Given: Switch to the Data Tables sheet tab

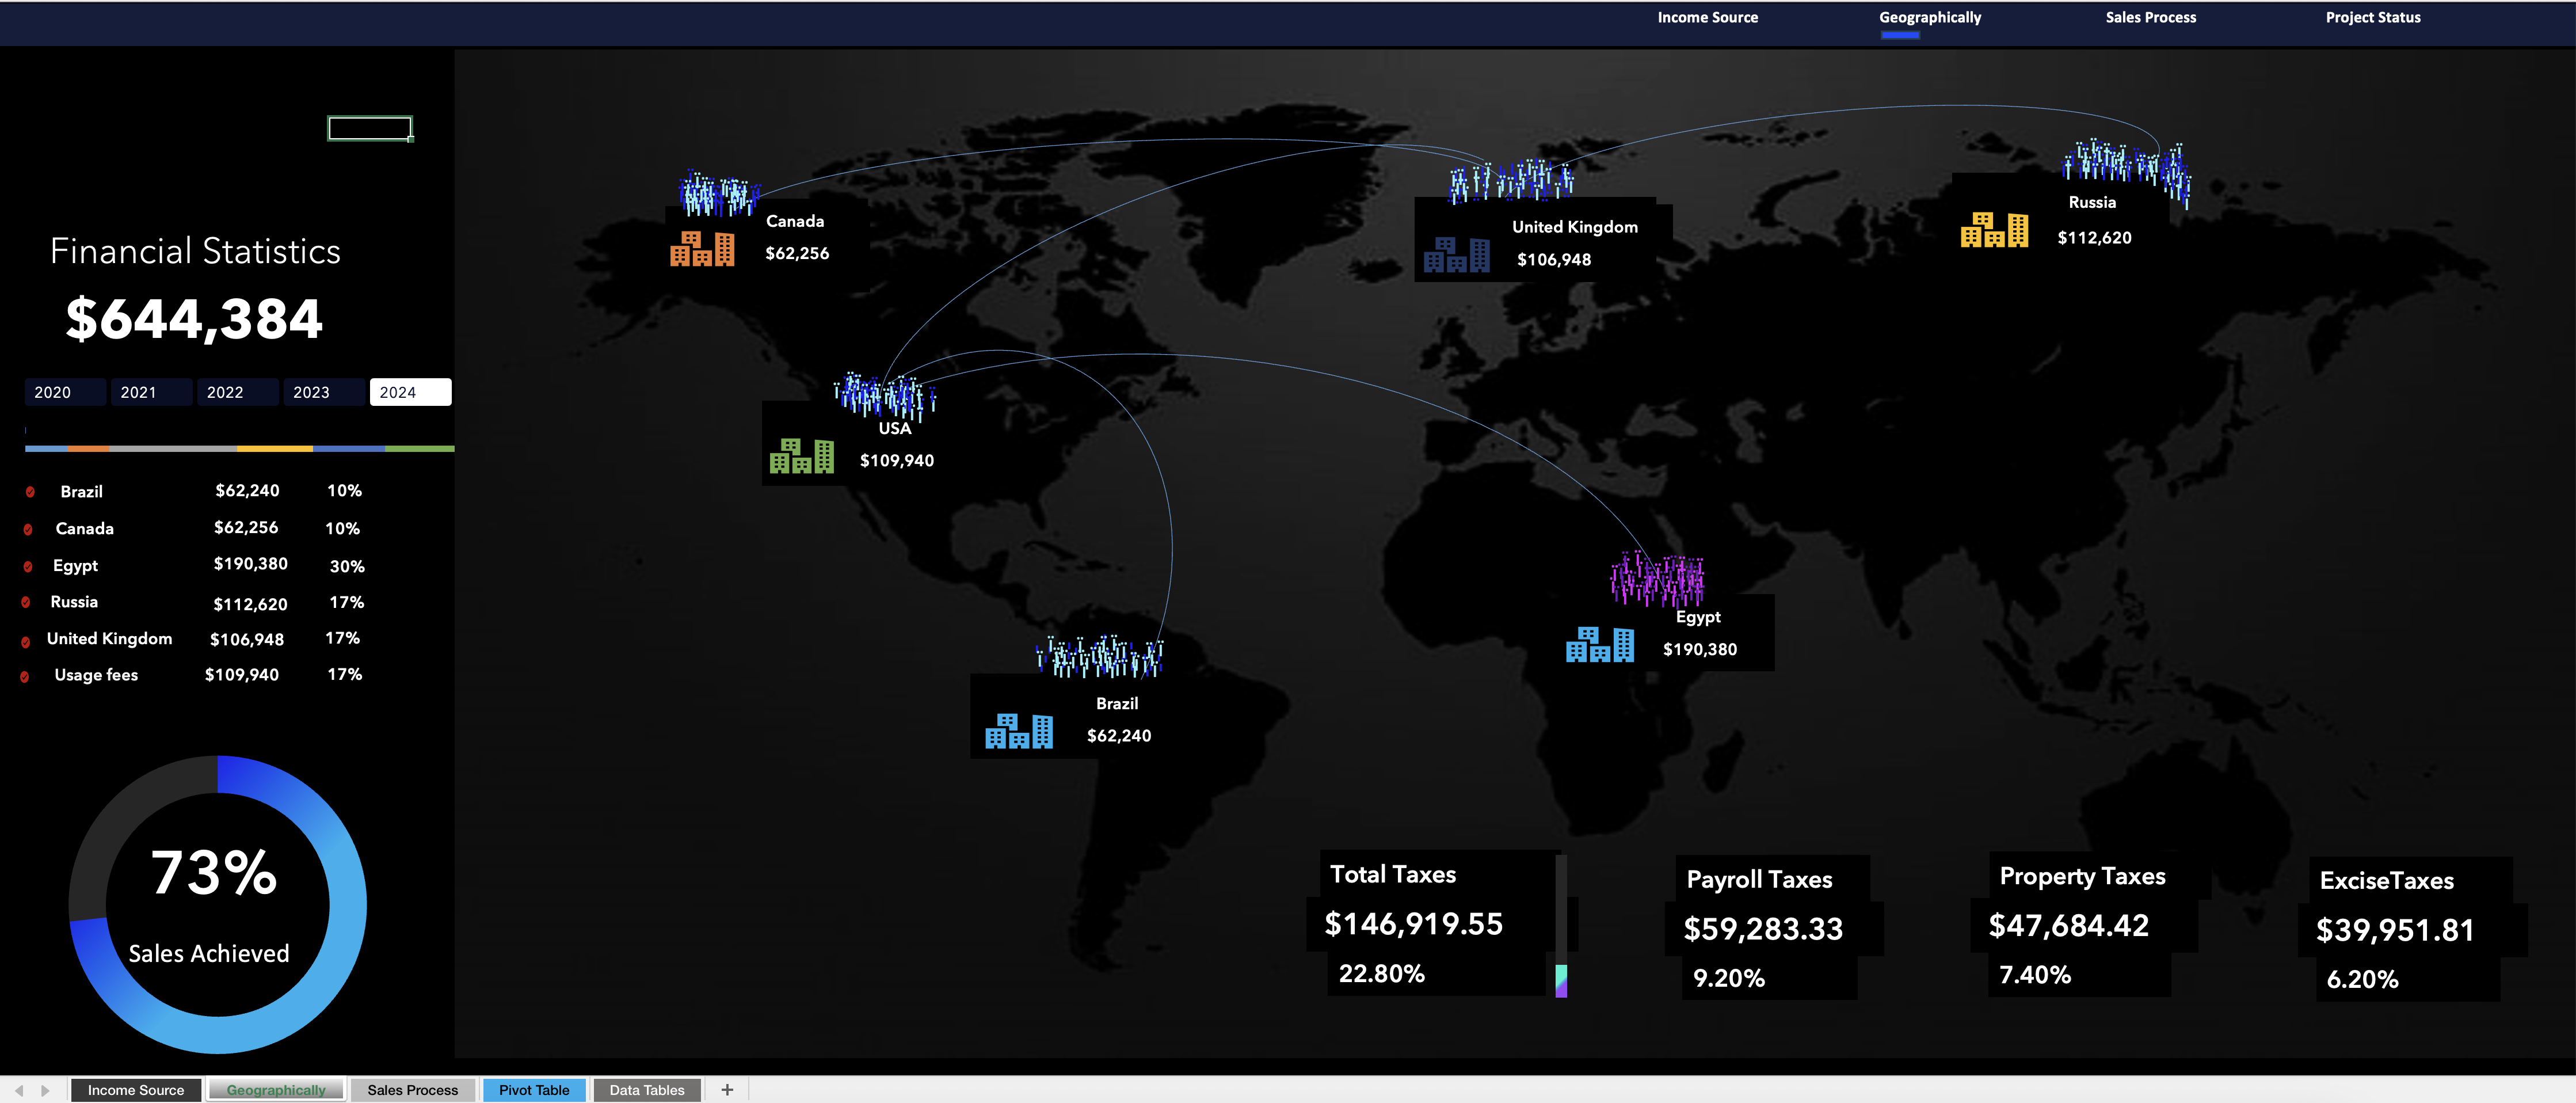Looking at the screenshot, I should coord(646,1090).
